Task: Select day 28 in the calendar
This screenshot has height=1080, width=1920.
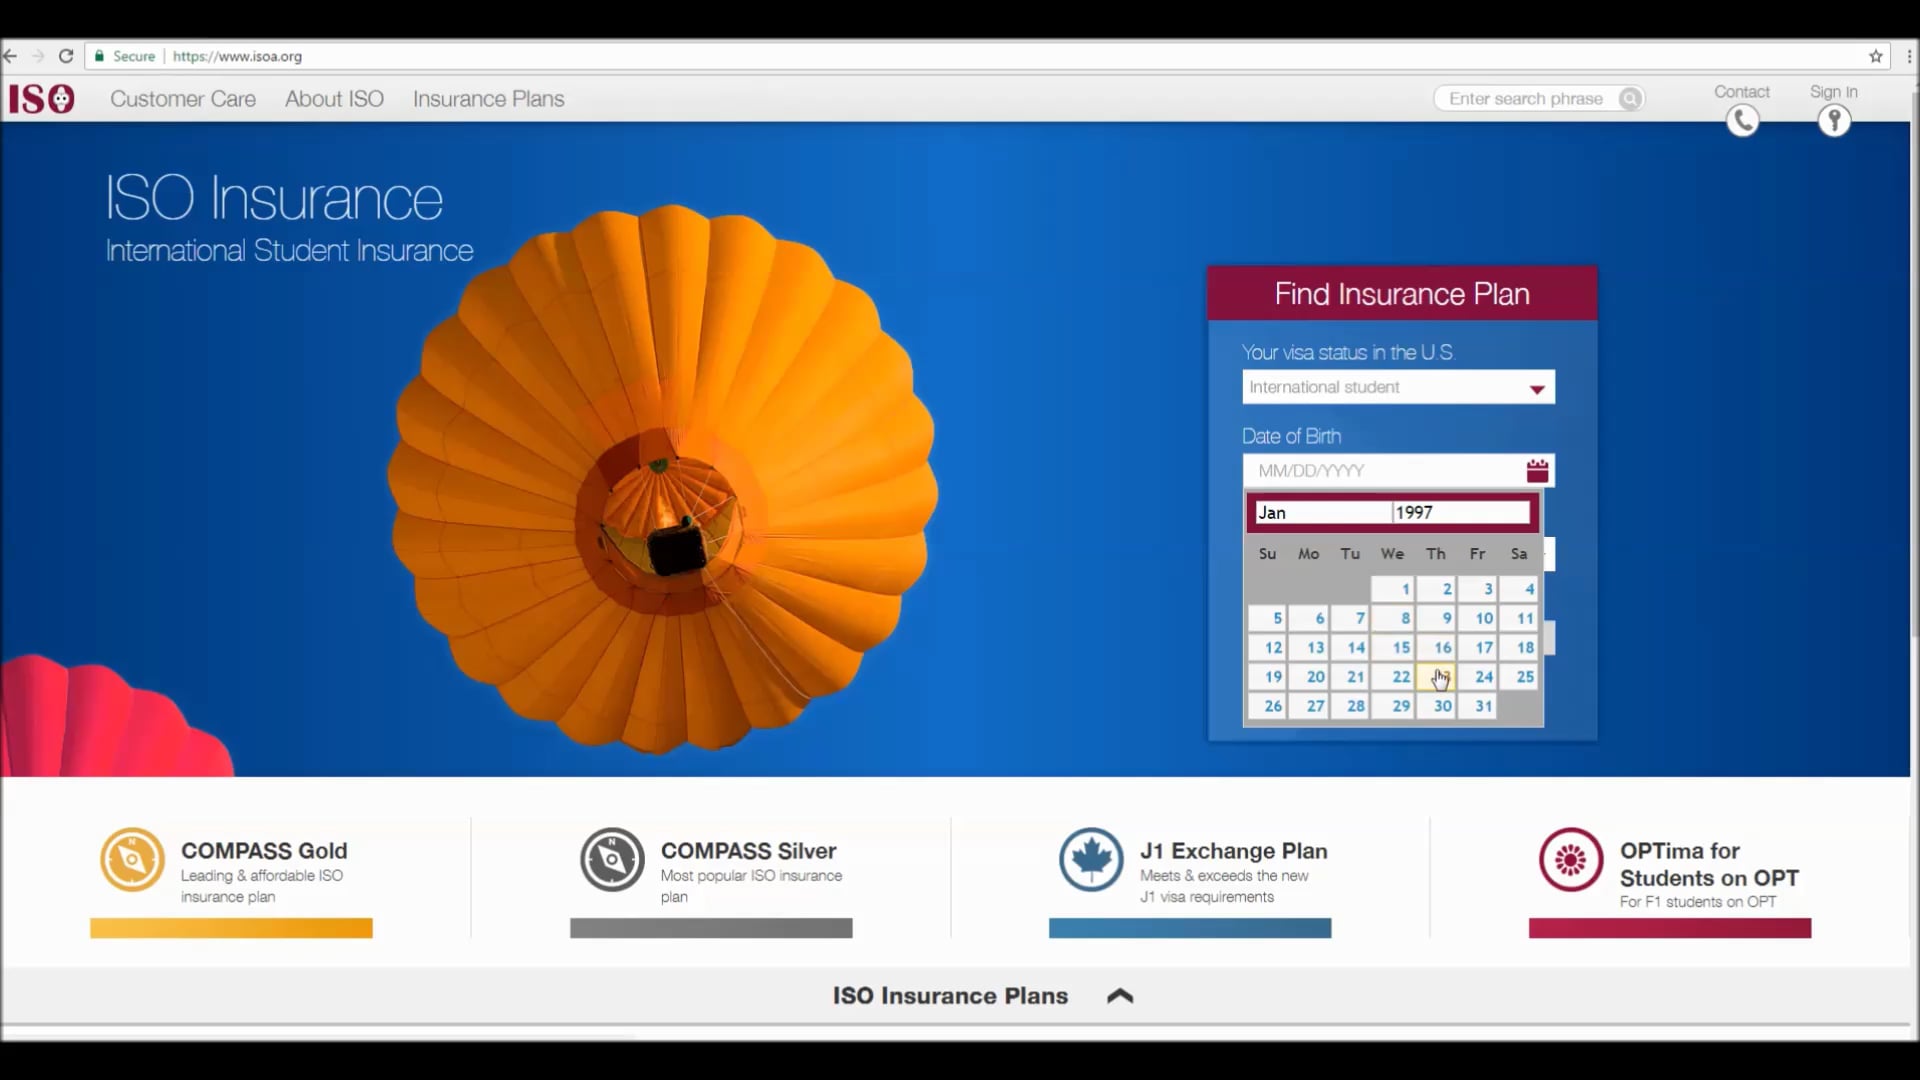Action: (1350, 706)
